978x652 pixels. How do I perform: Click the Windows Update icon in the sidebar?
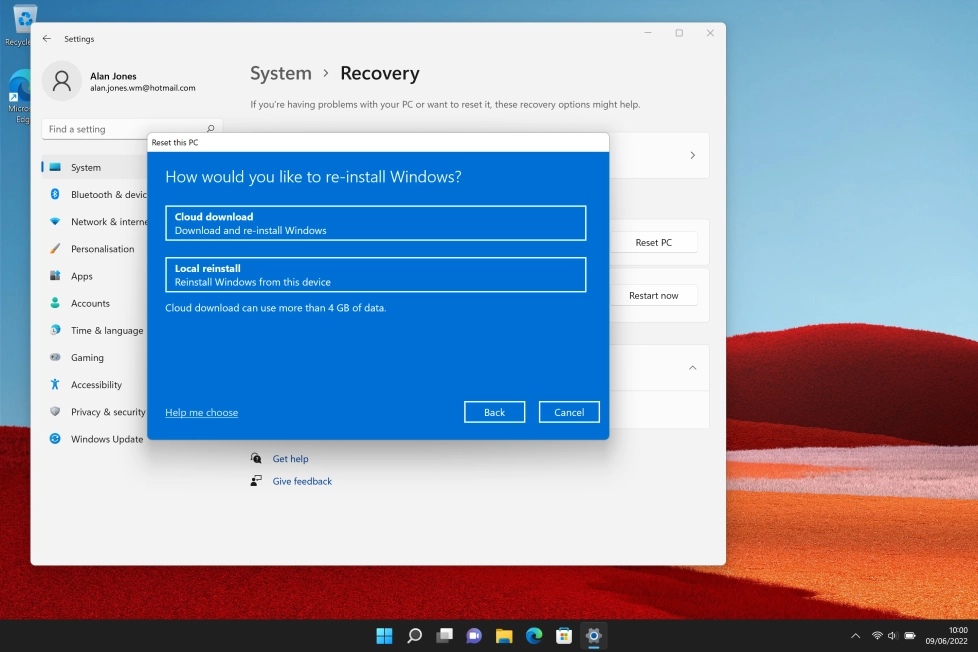(56, 438)
